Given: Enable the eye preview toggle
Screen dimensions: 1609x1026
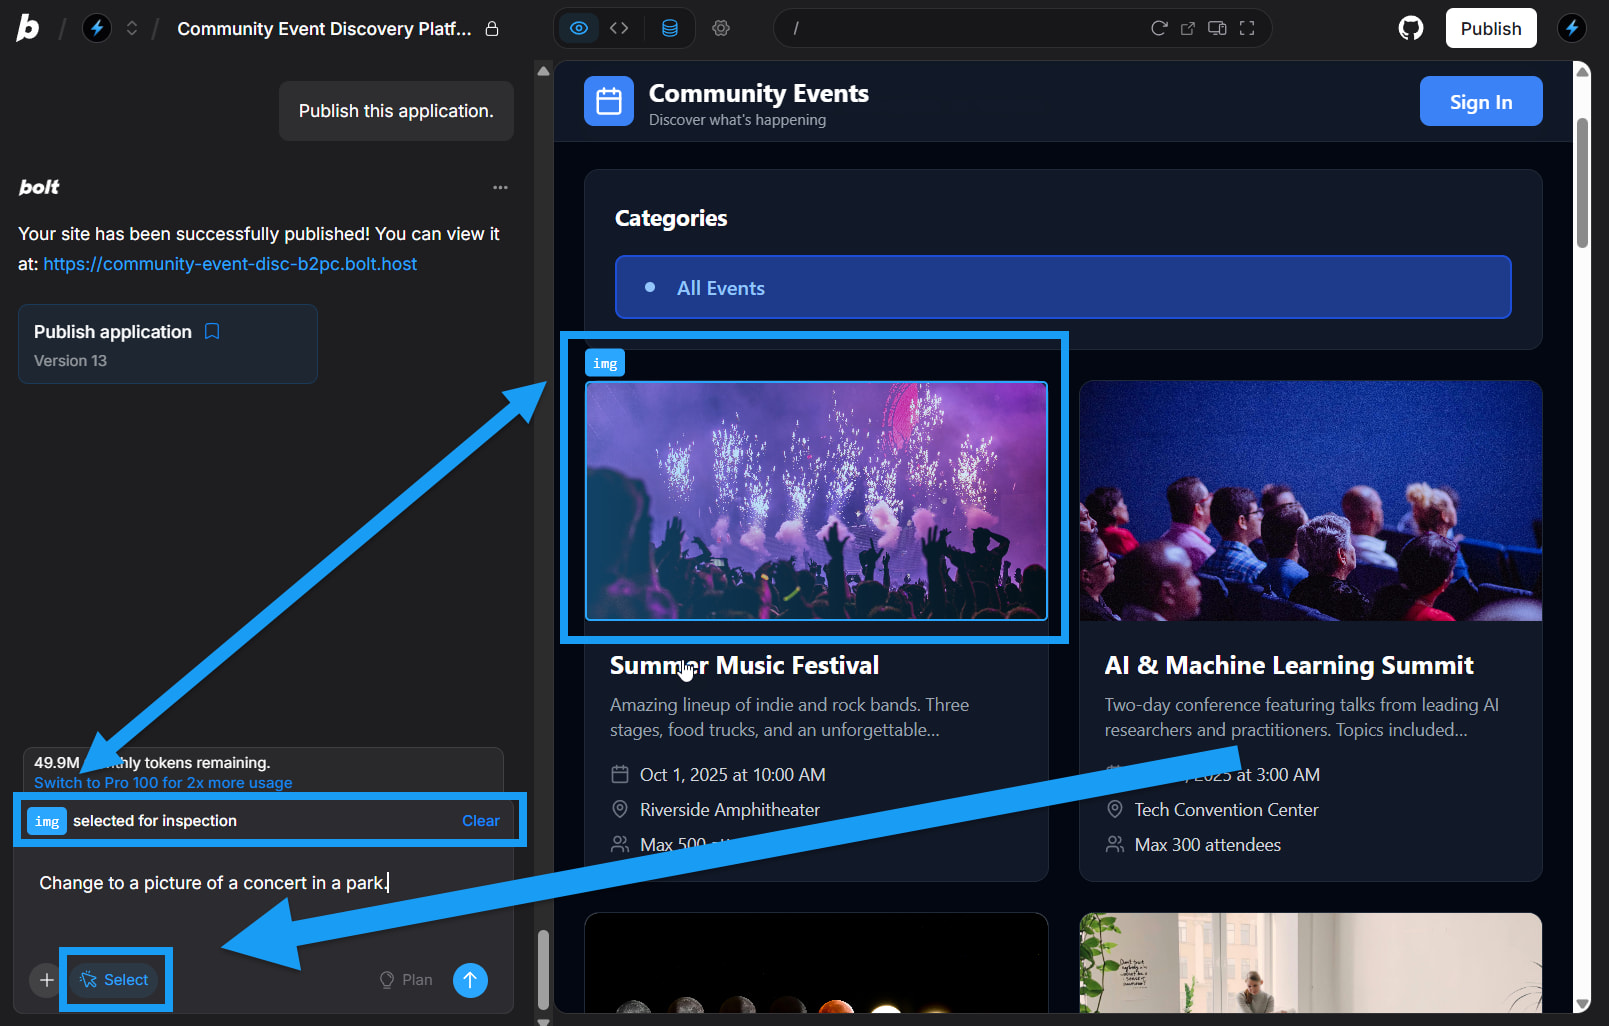Looking at the screenshot, I should tap(578, 28).
